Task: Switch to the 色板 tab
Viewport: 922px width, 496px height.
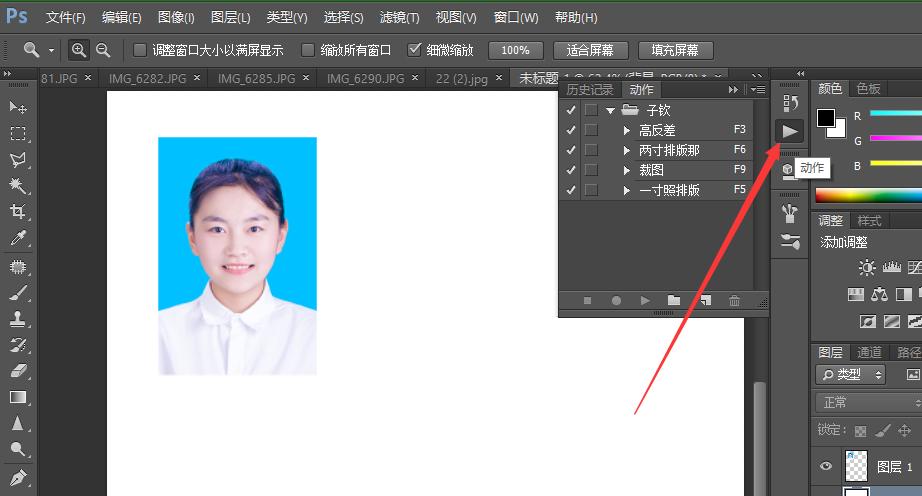Action: pyautogui.click(x=868, y=89)
